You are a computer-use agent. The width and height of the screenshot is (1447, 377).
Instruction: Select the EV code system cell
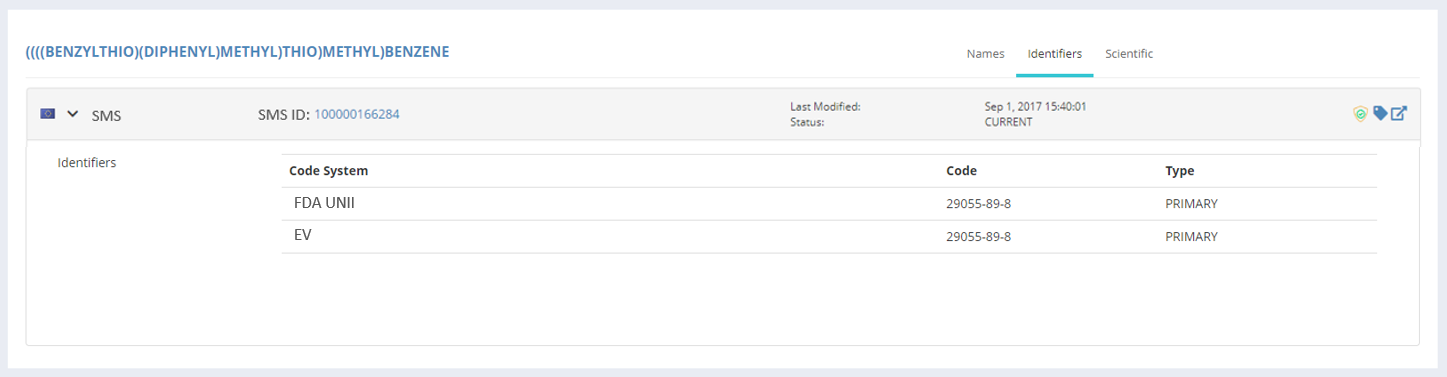coord(303,236)
